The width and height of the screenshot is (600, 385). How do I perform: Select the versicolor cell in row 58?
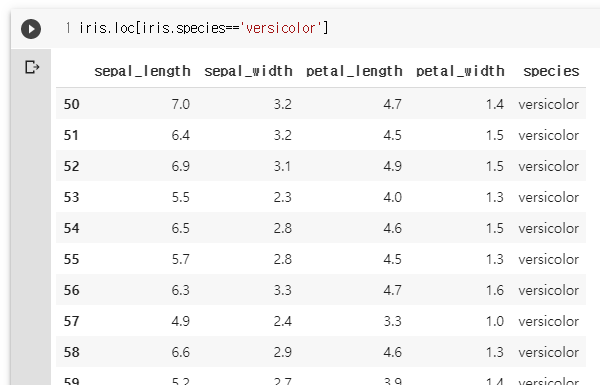pos(548,352)
